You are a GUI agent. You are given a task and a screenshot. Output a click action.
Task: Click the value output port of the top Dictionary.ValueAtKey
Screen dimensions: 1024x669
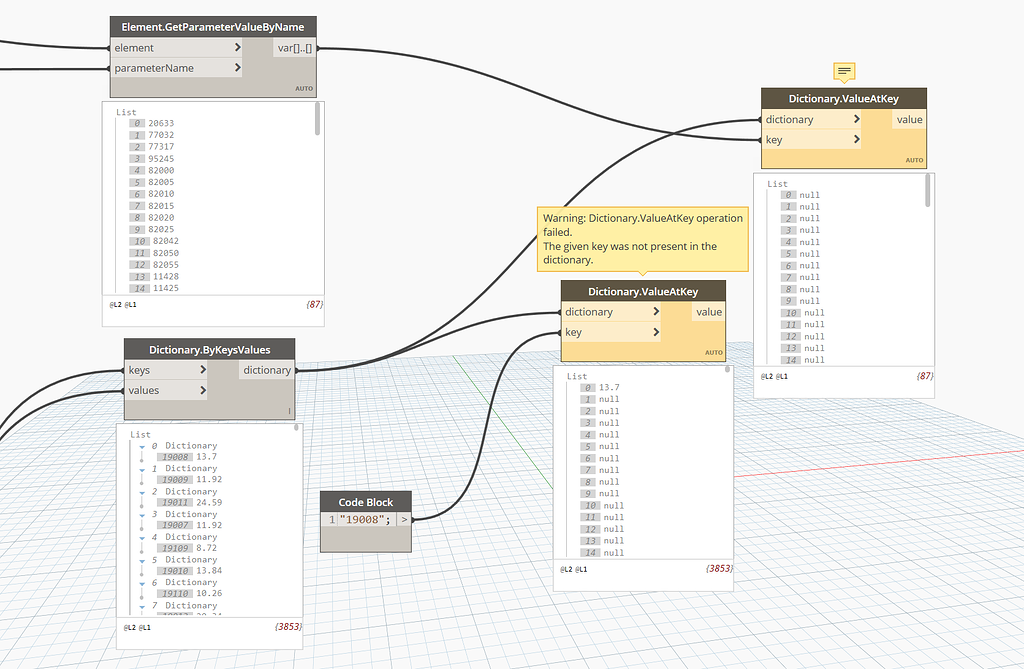pyautogui.click(x=908, y=118)
